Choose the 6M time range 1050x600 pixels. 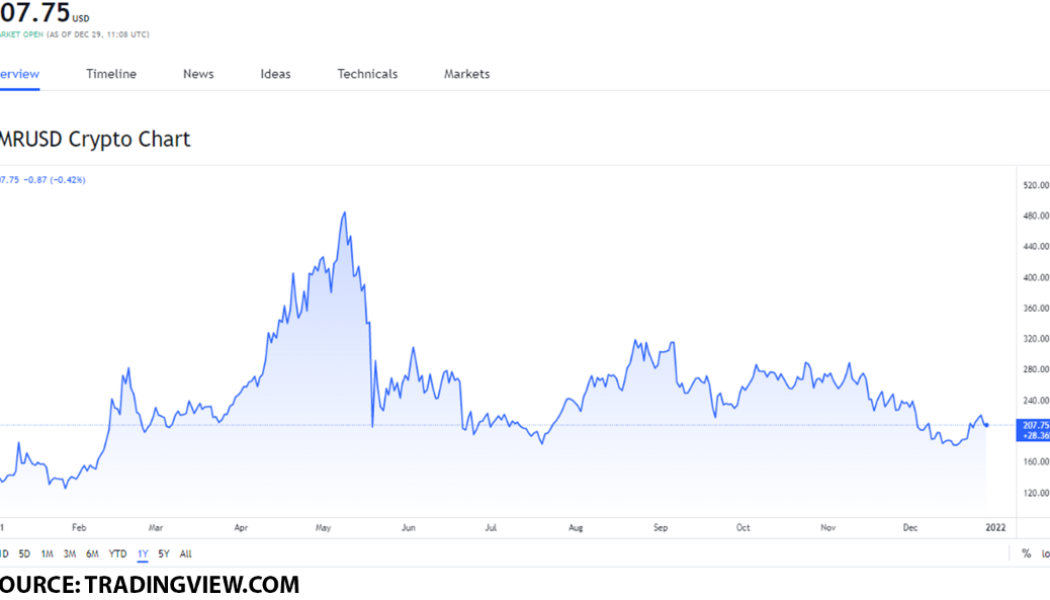[92, 554]
